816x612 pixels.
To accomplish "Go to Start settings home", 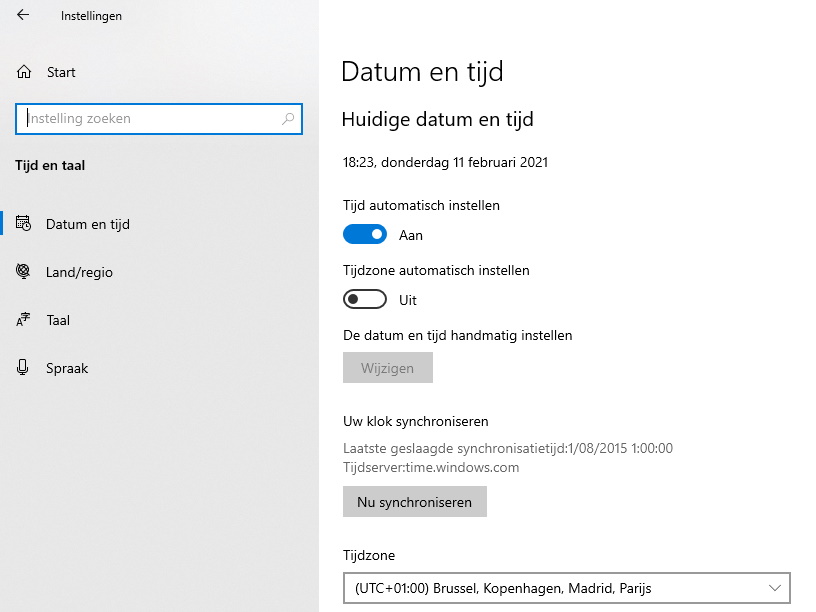I will [x=61, y=72].
